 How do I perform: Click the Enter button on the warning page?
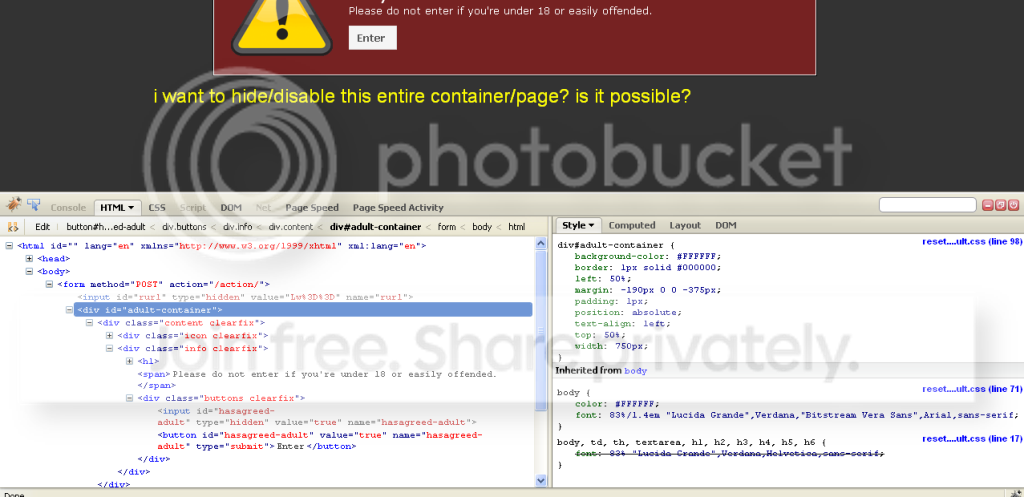coord(372,38)
